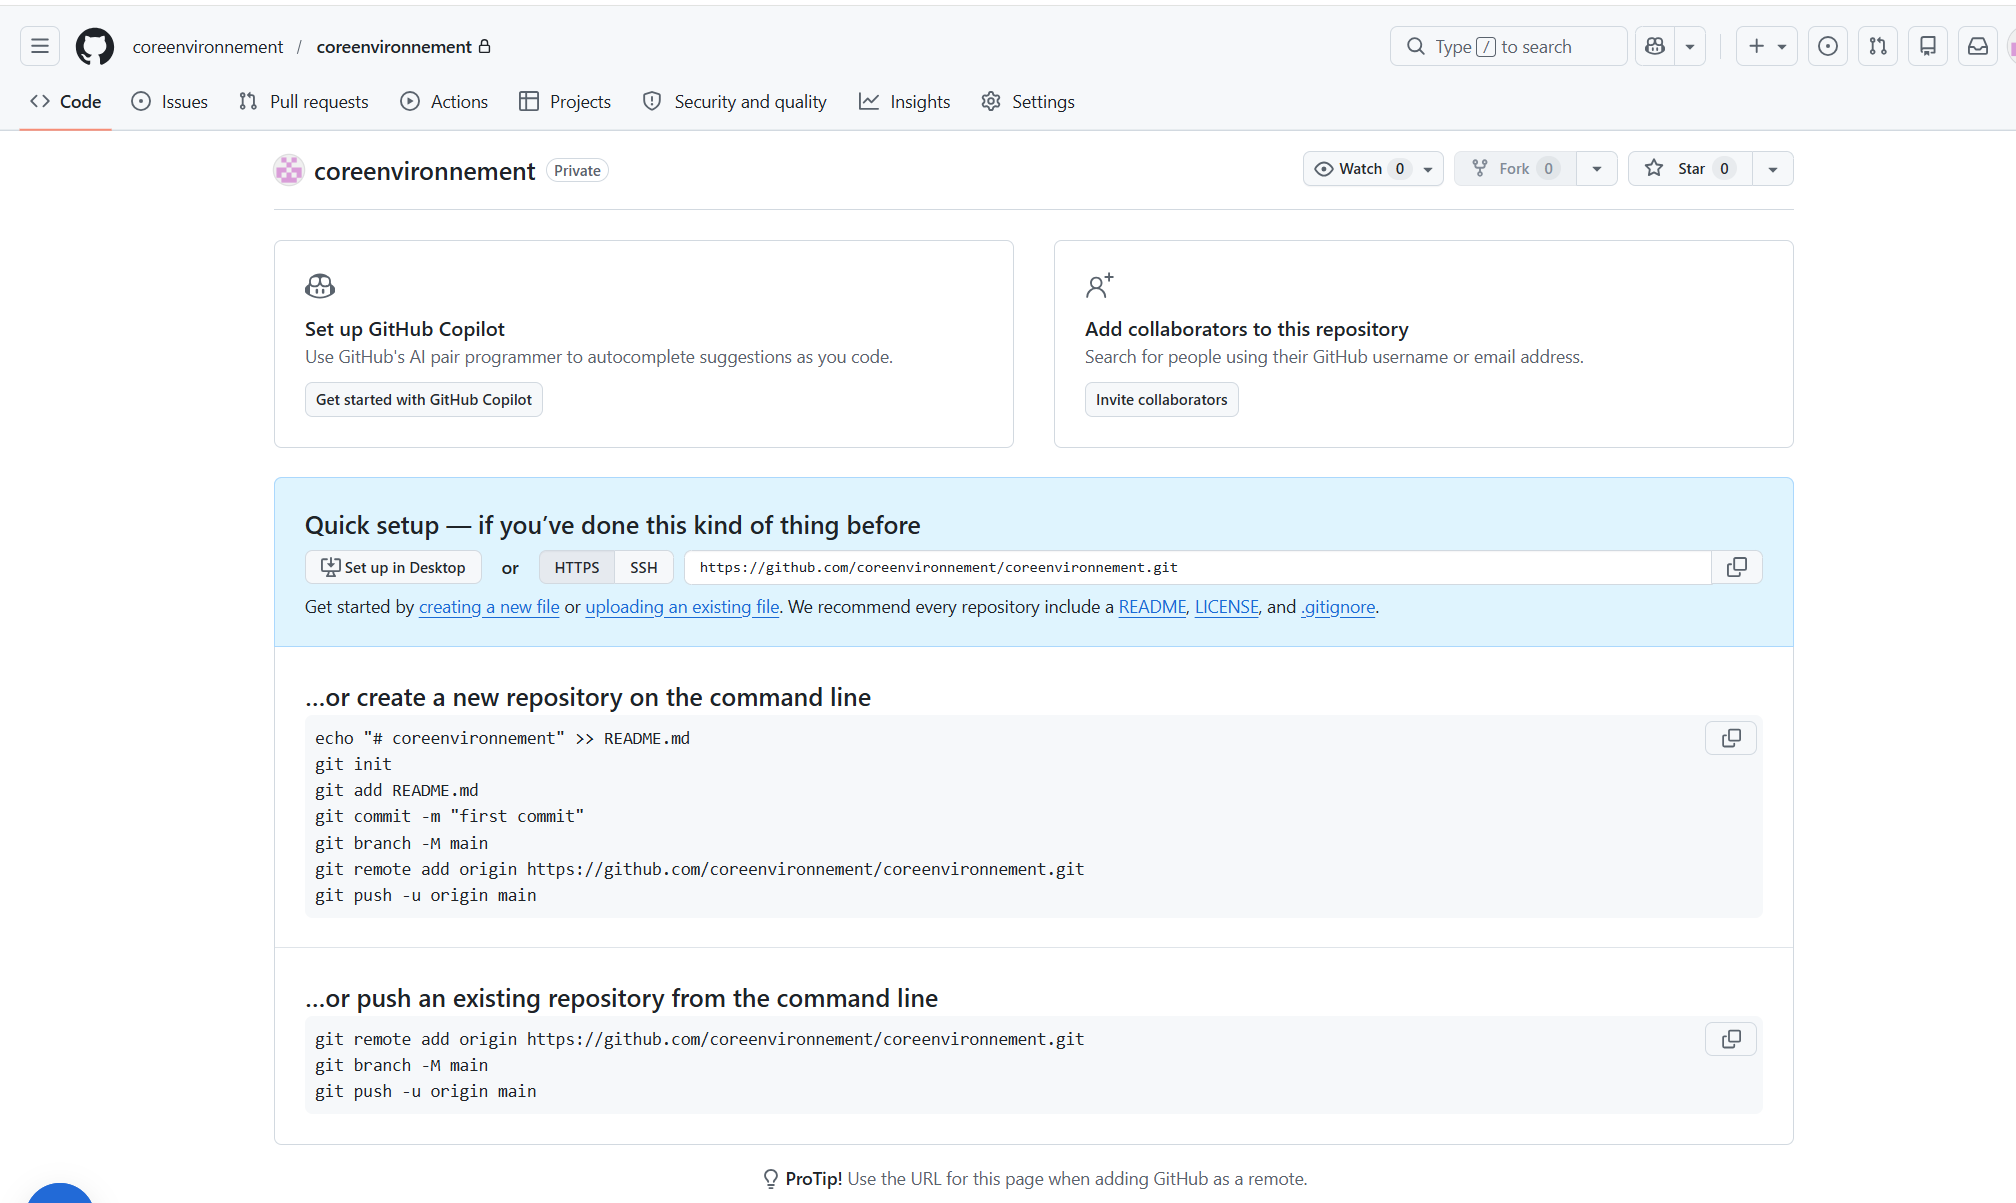Click Invite collaborators button
Viewport: 2016px width, 1203px height.
[x=1161, y=399]
